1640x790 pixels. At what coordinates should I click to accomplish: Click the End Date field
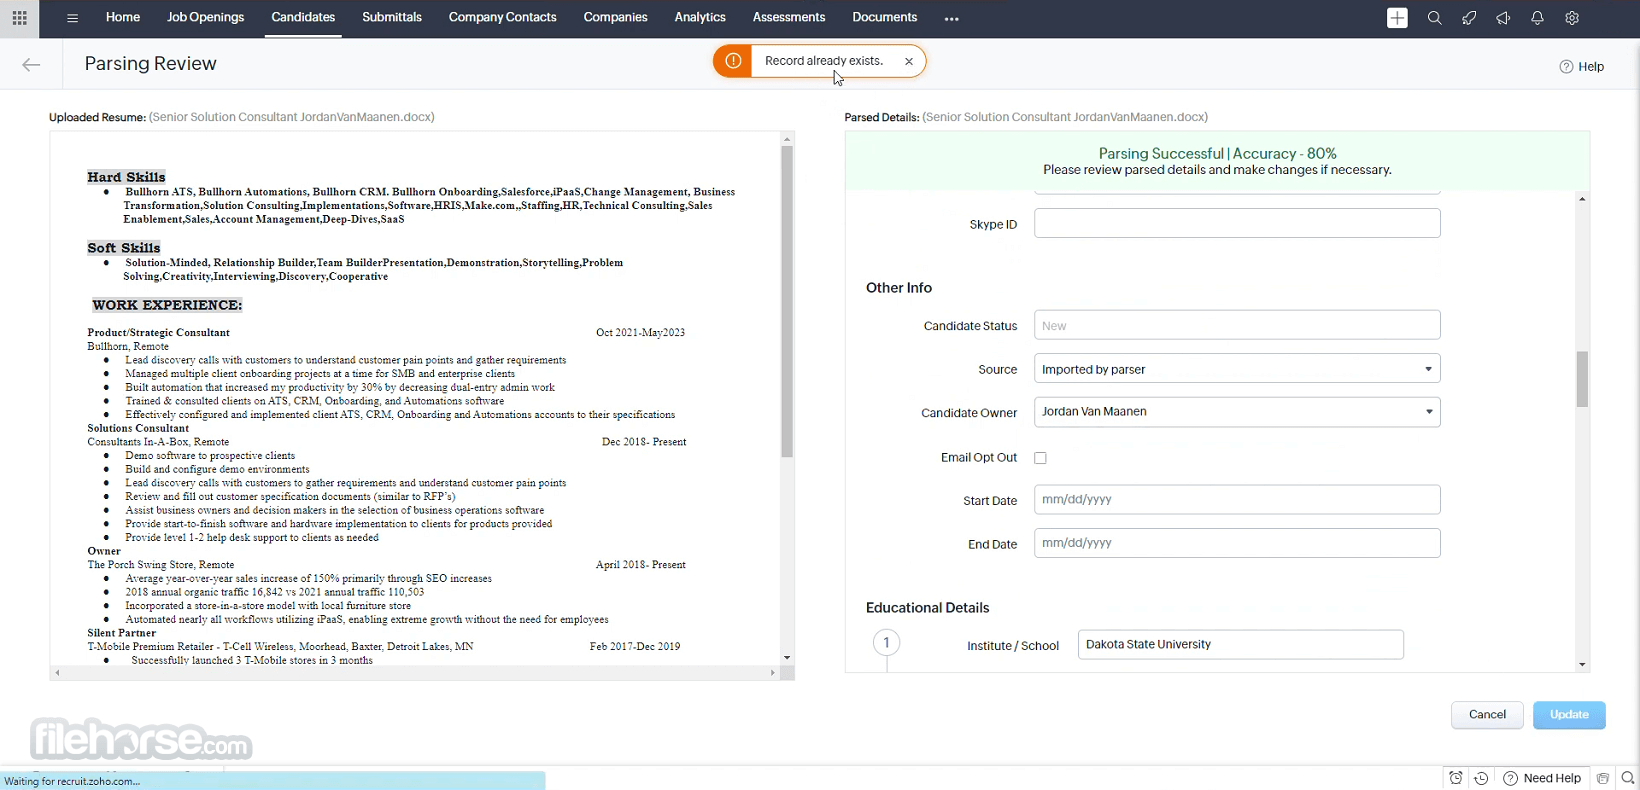point(1237,543)
